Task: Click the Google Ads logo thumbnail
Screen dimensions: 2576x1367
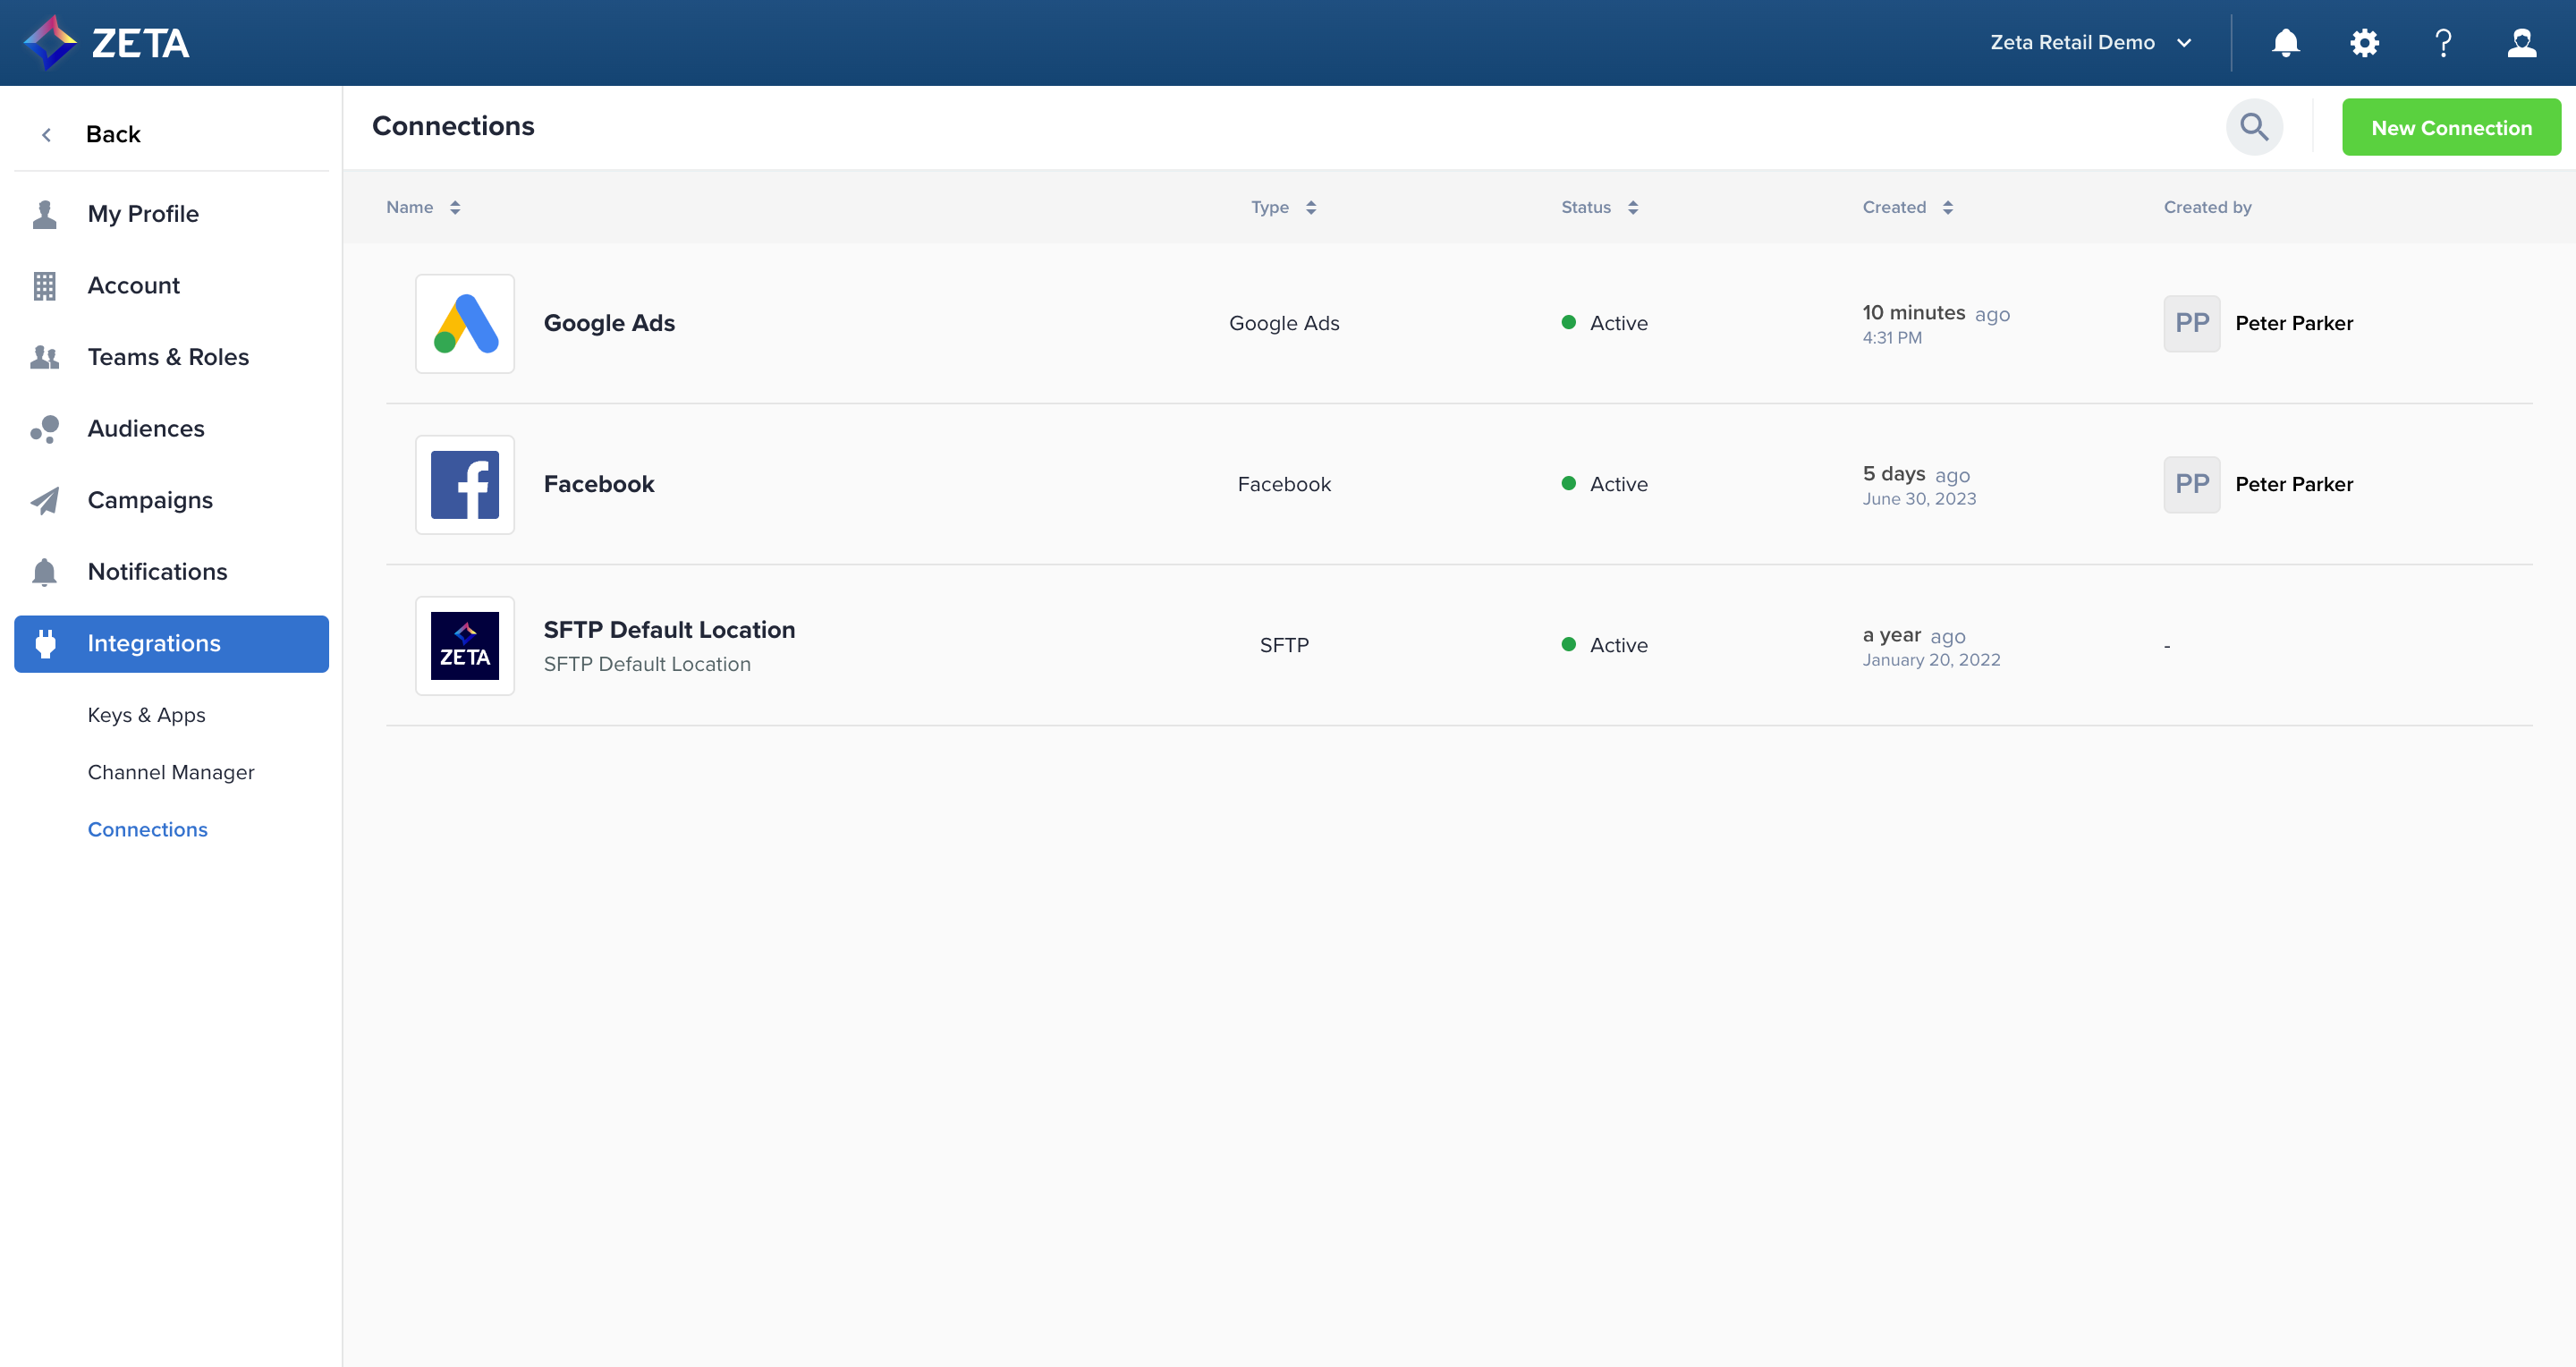Action: pos(465,324)
